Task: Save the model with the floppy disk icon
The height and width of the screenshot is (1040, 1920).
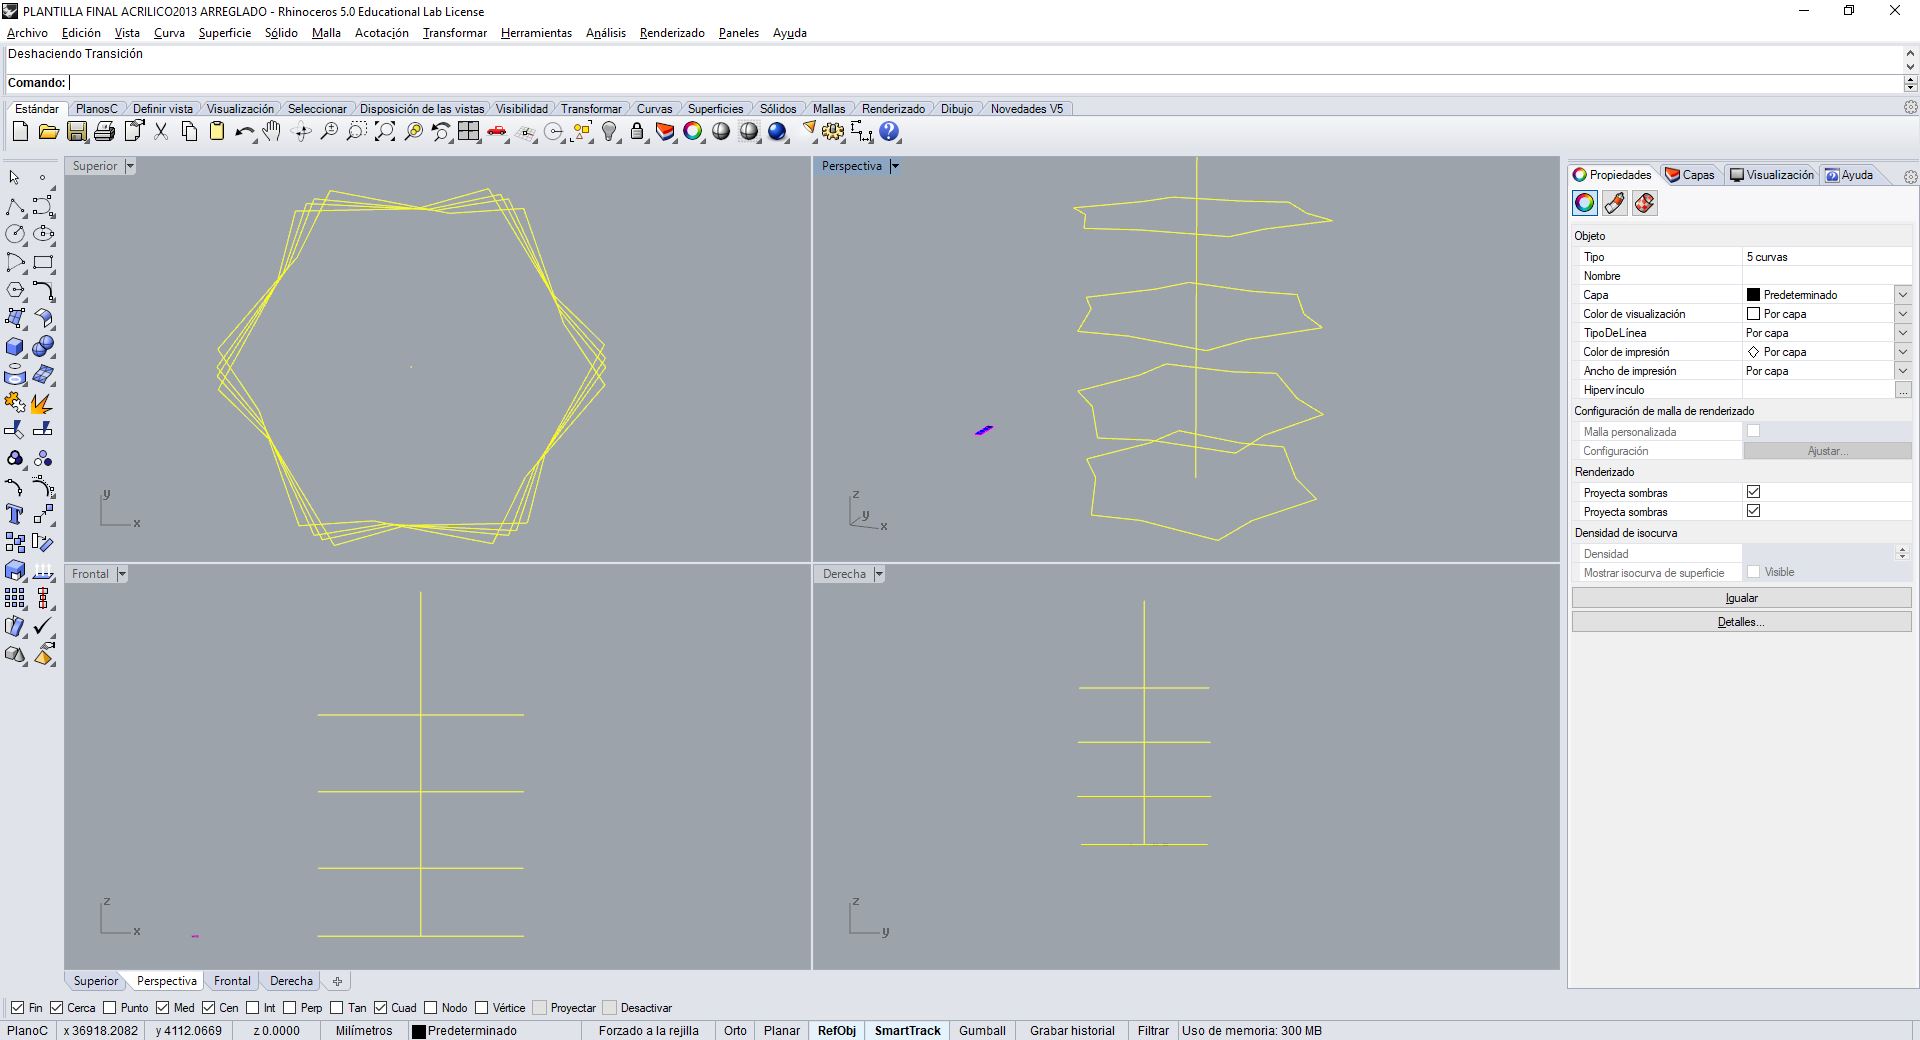Action: pyautogui.click(x=76, y=131)
